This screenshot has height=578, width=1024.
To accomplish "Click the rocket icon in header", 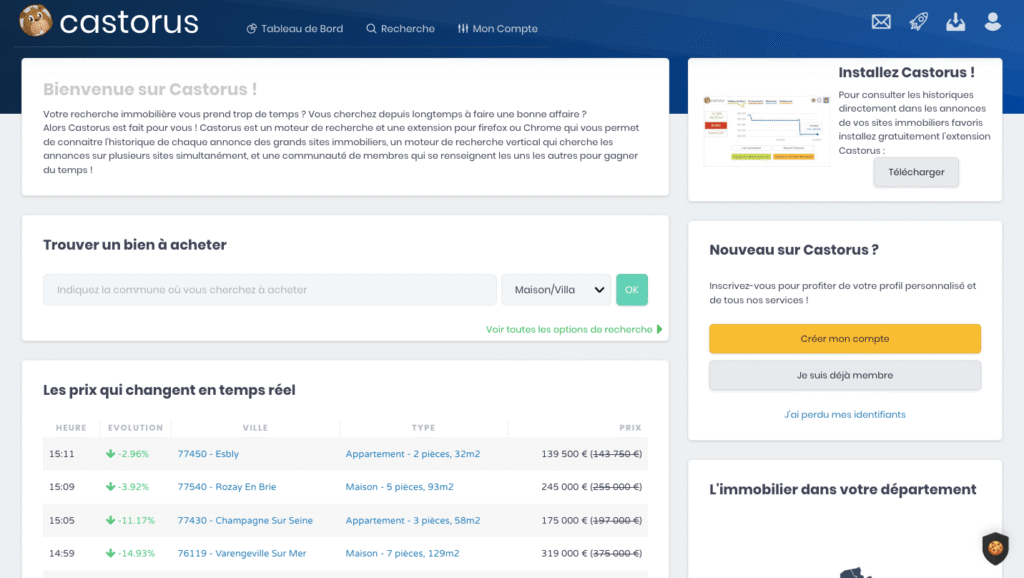I will point(918,22).
